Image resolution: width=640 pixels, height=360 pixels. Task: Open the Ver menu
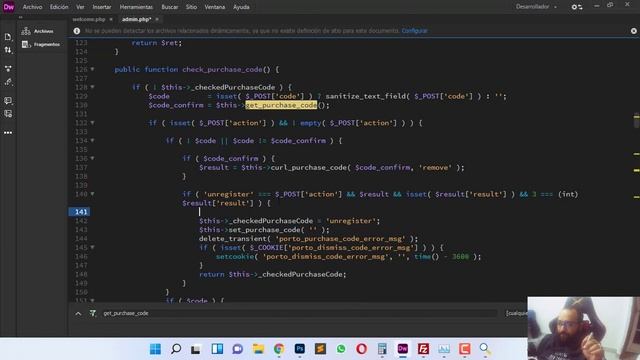click(80, 7)
